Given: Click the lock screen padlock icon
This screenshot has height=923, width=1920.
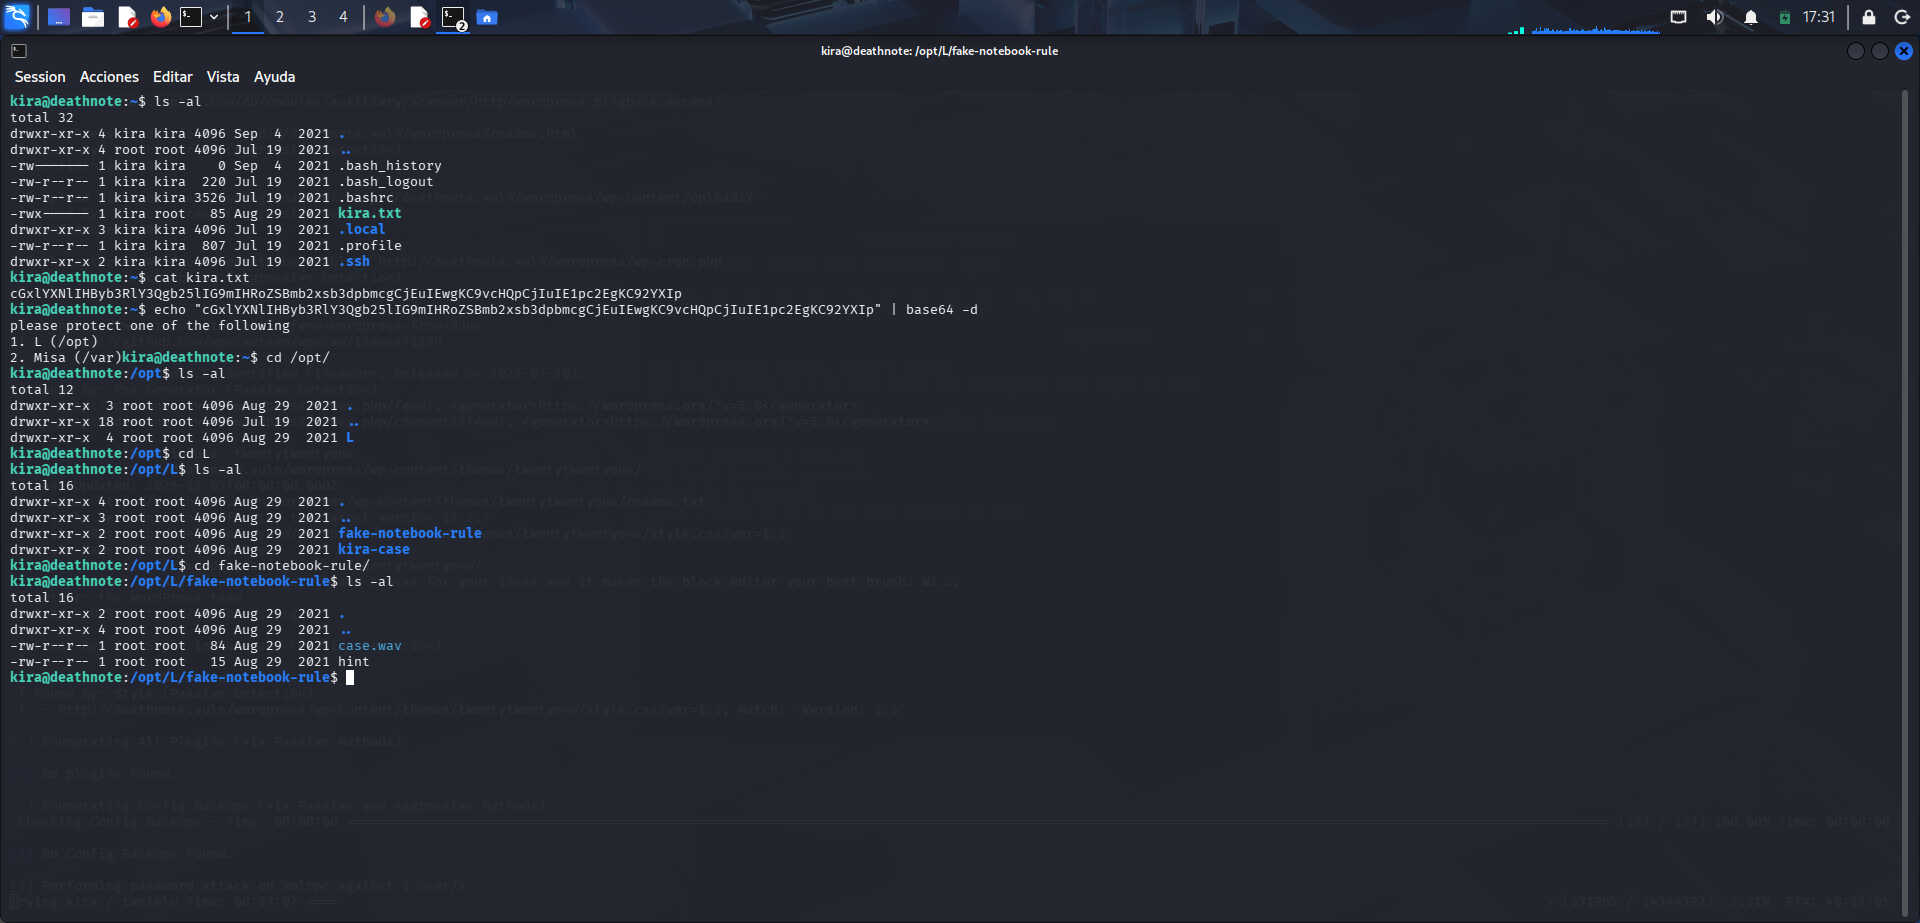Looking at the screenshot, I should click(1868, 17).
